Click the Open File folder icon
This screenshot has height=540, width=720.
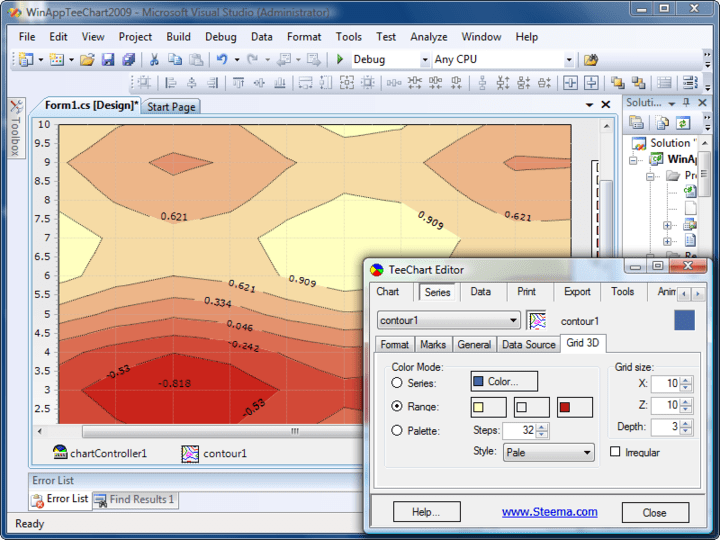(88, 60)
